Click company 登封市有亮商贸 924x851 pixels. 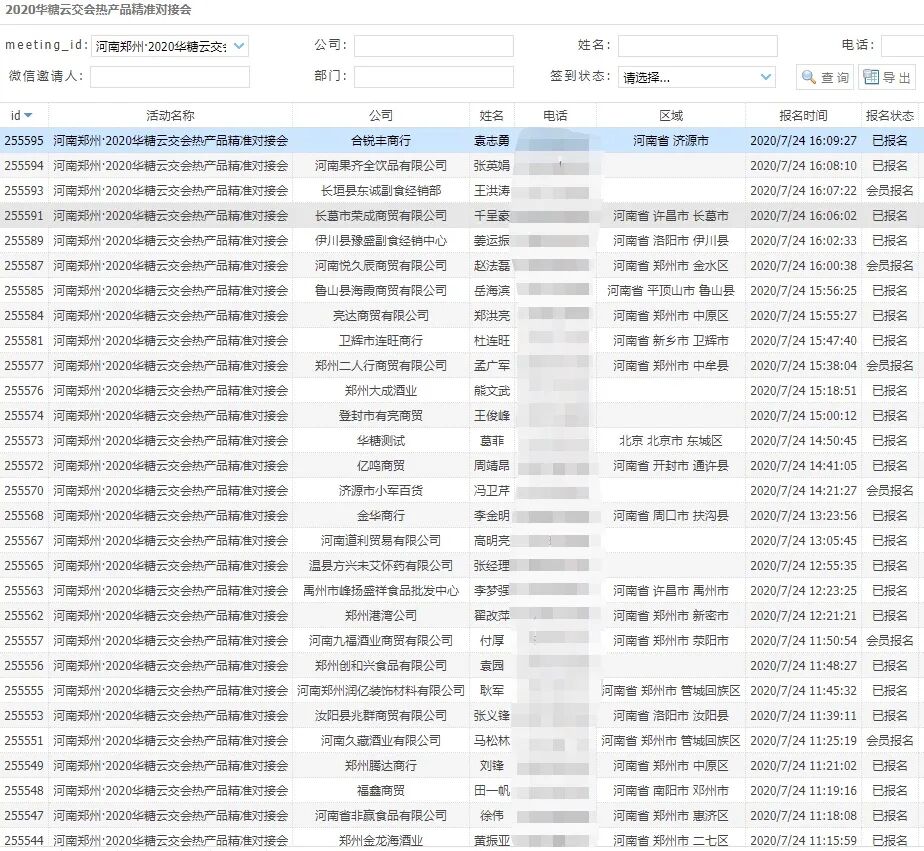tap(381, 415)
